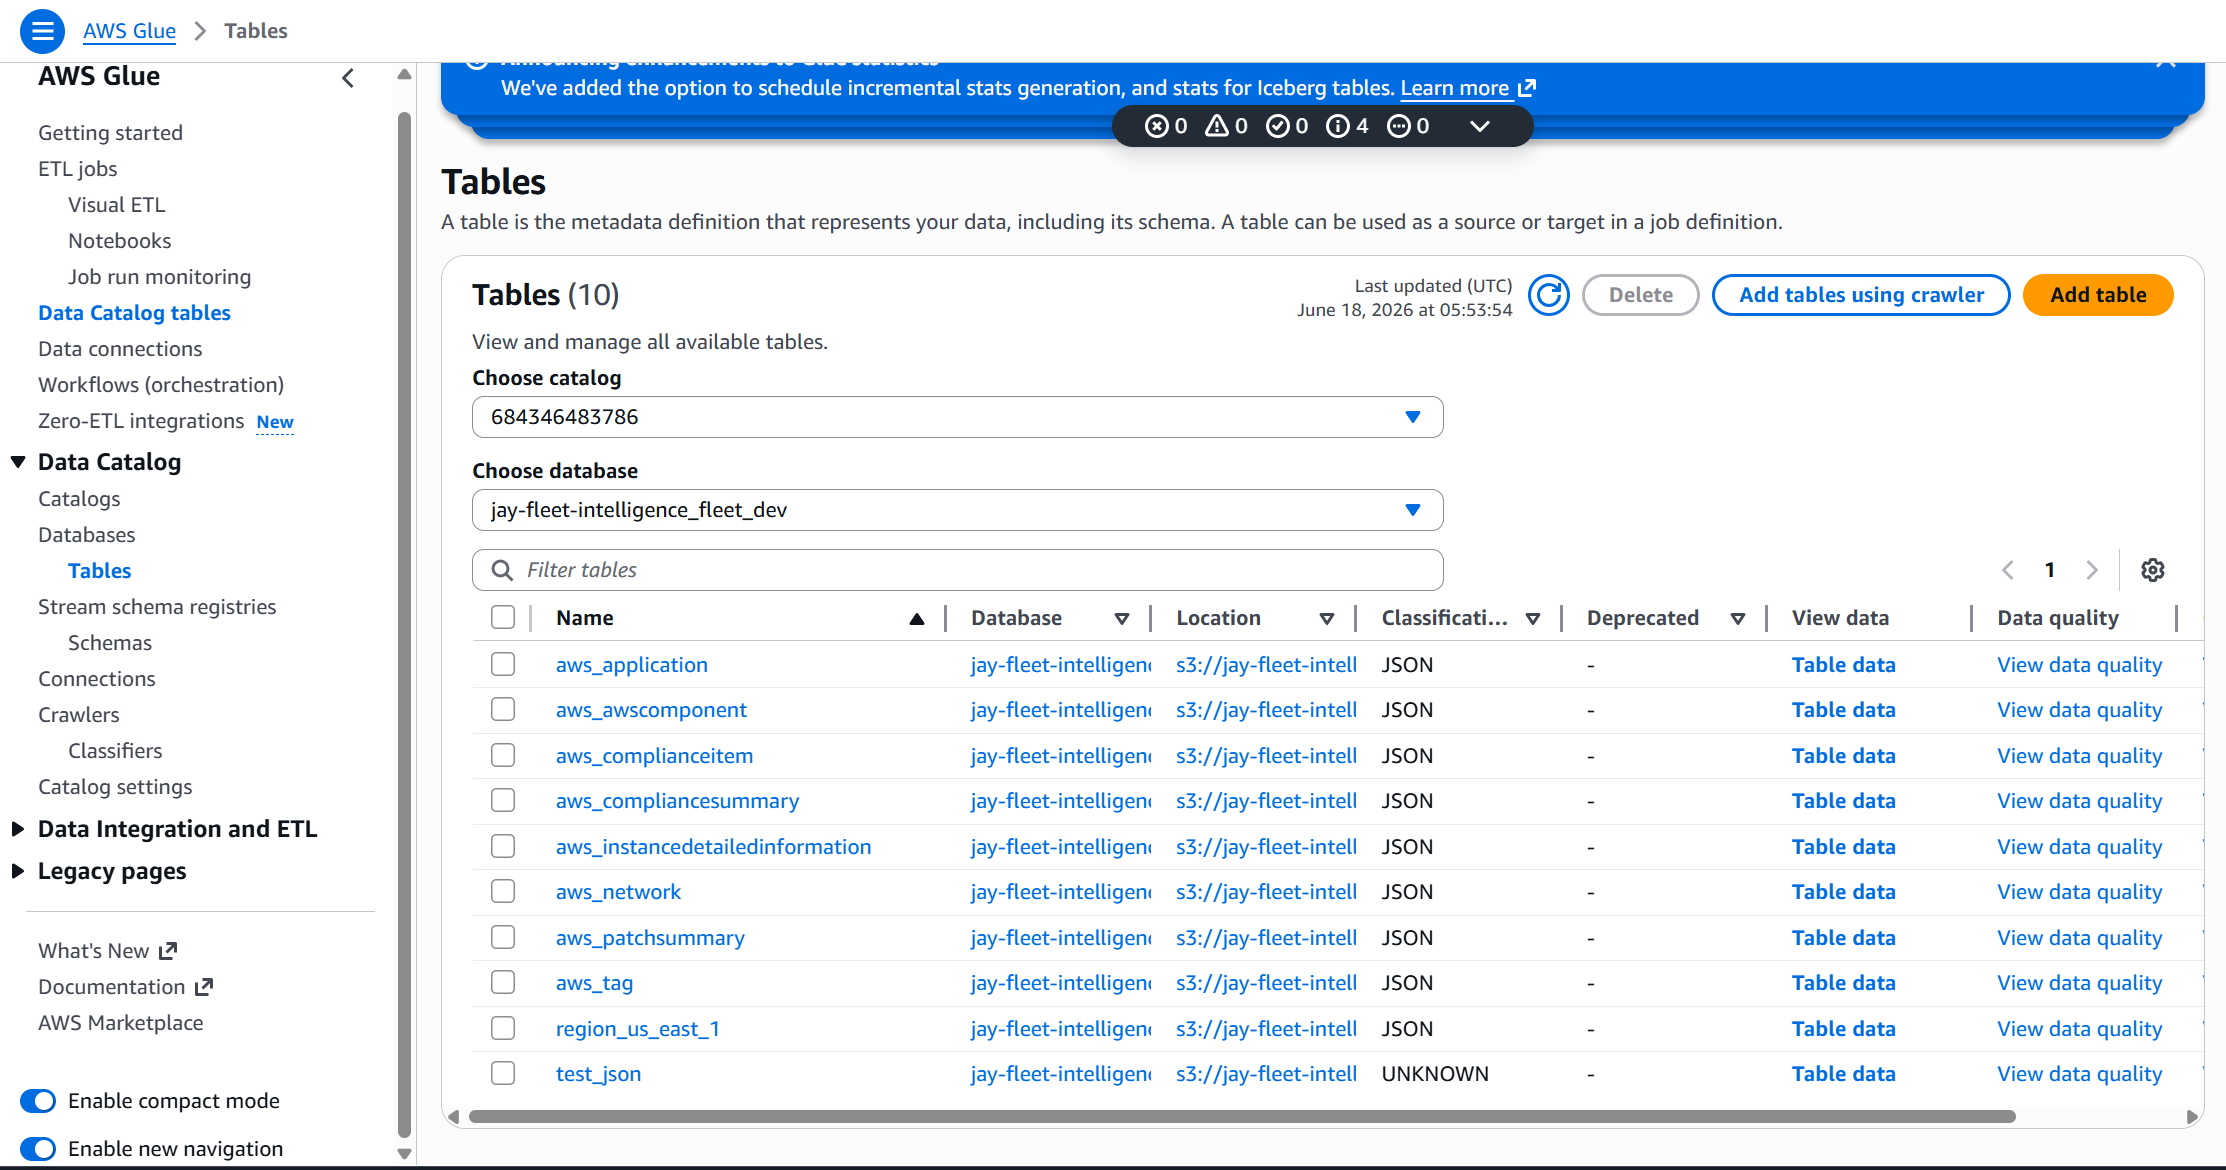This screenshot has width=2226, height=1170.
Task: Open AWS Glue breadcrumb link
Action: [x=129, y=31]
